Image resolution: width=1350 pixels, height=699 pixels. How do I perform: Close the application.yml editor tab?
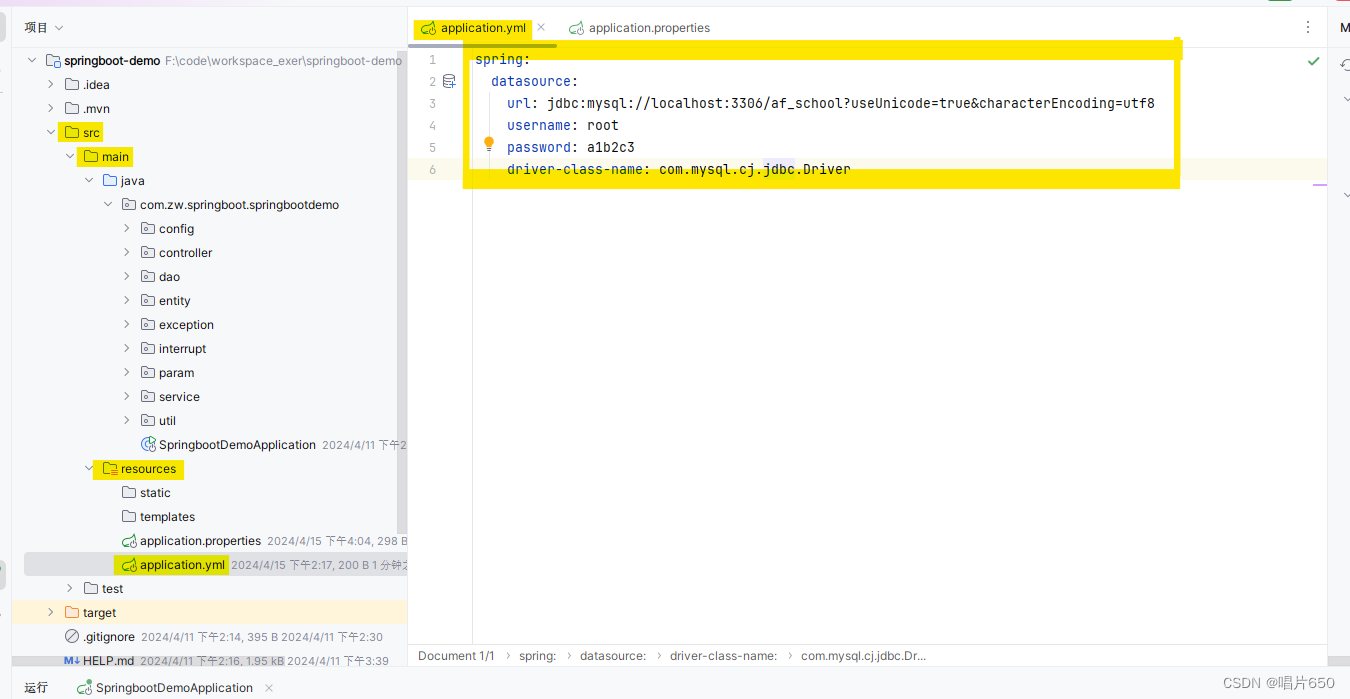point(541,29)
